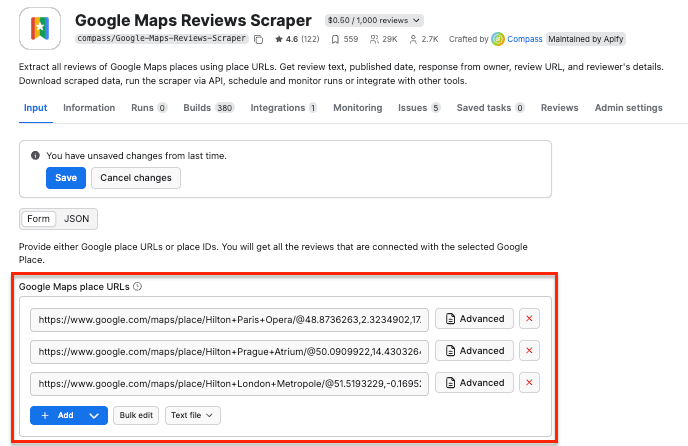
Task: Click the Maintained by Apify badge
Action: [586, 39]
